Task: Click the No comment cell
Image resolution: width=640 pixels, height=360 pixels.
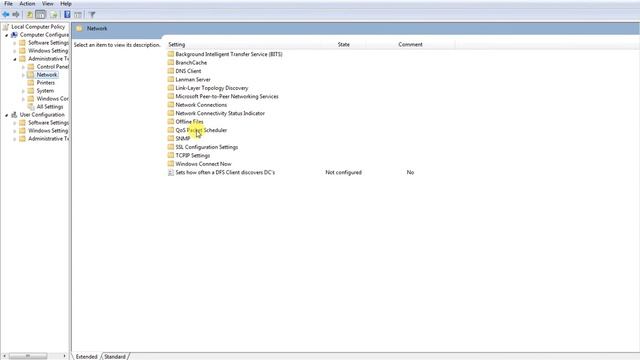Action: 410,172
